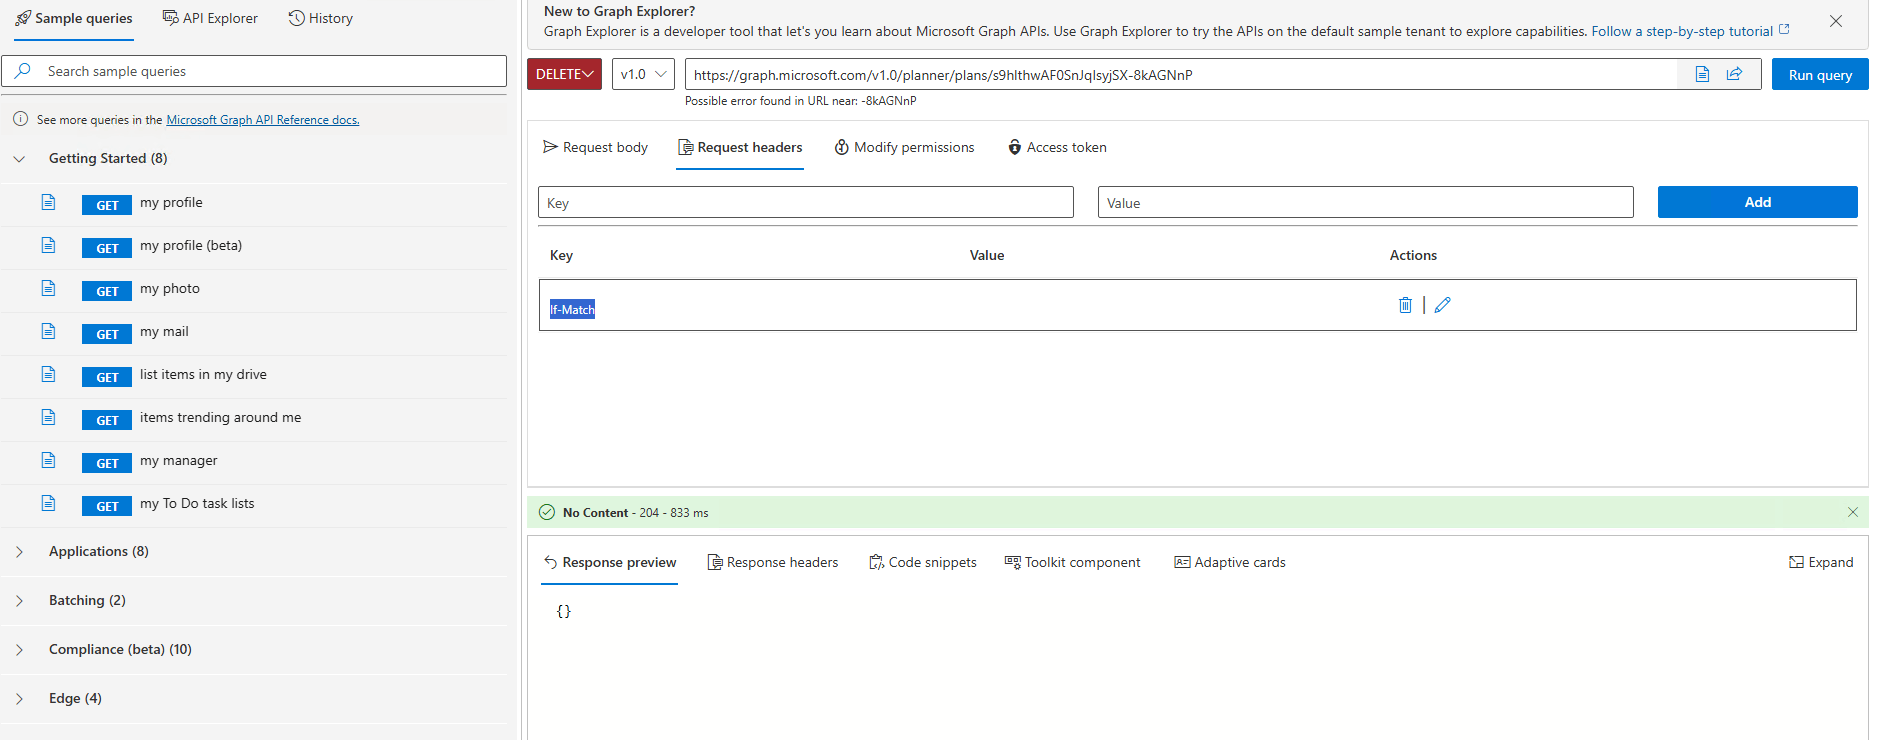This screenshot has width=1877, height=740.
Task: Open the Access token tab
Action: click(x=1057, y=147)
